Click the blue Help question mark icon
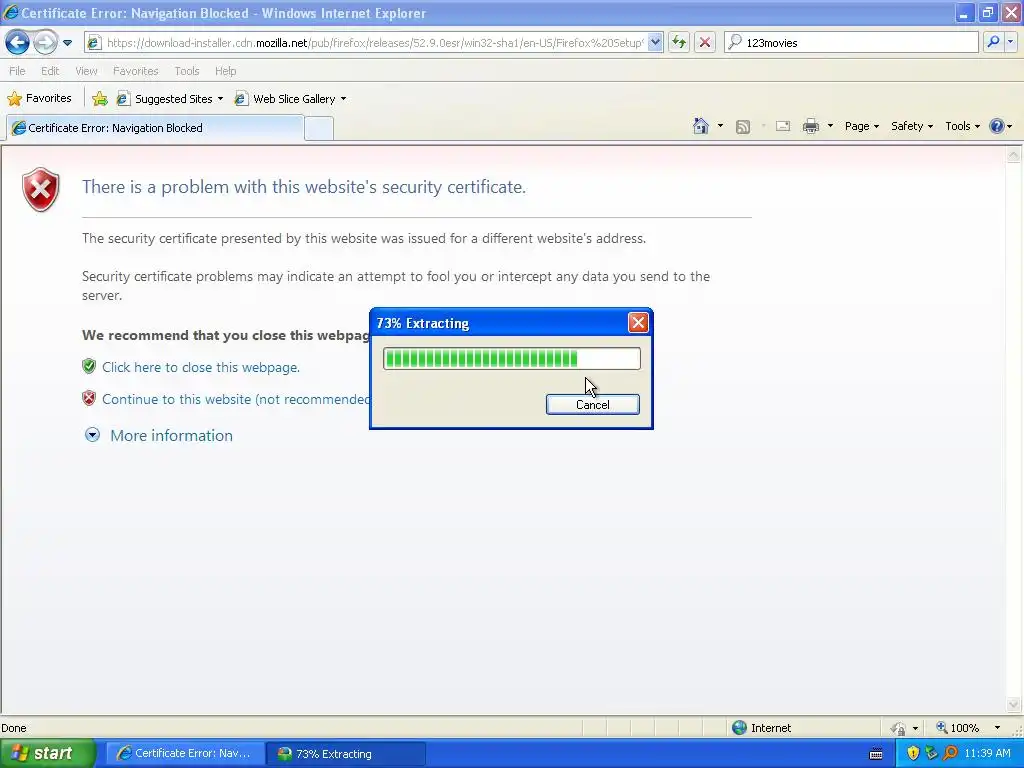Image resolution: width=1024 pixels, height=768 pixels. tap(997, 126)
